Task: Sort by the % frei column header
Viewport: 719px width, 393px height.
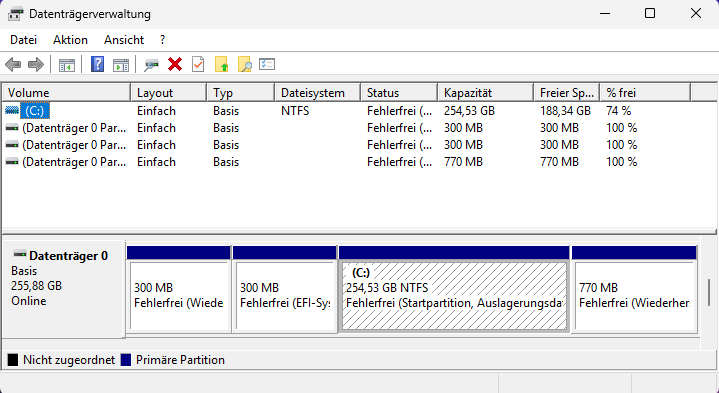Action: coord(645,93)
